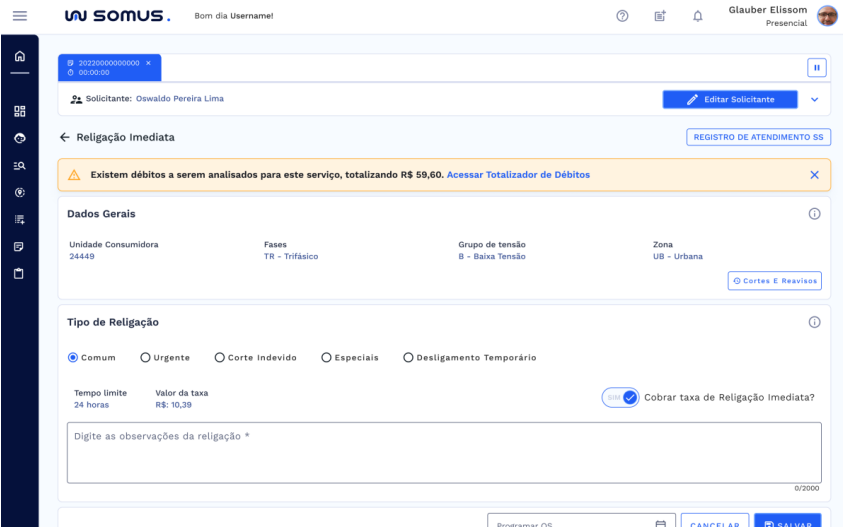The height and width of the screenshot is (532, 843).
Task: Open Registro de Atendimento SS
Action: click(758, 137)
